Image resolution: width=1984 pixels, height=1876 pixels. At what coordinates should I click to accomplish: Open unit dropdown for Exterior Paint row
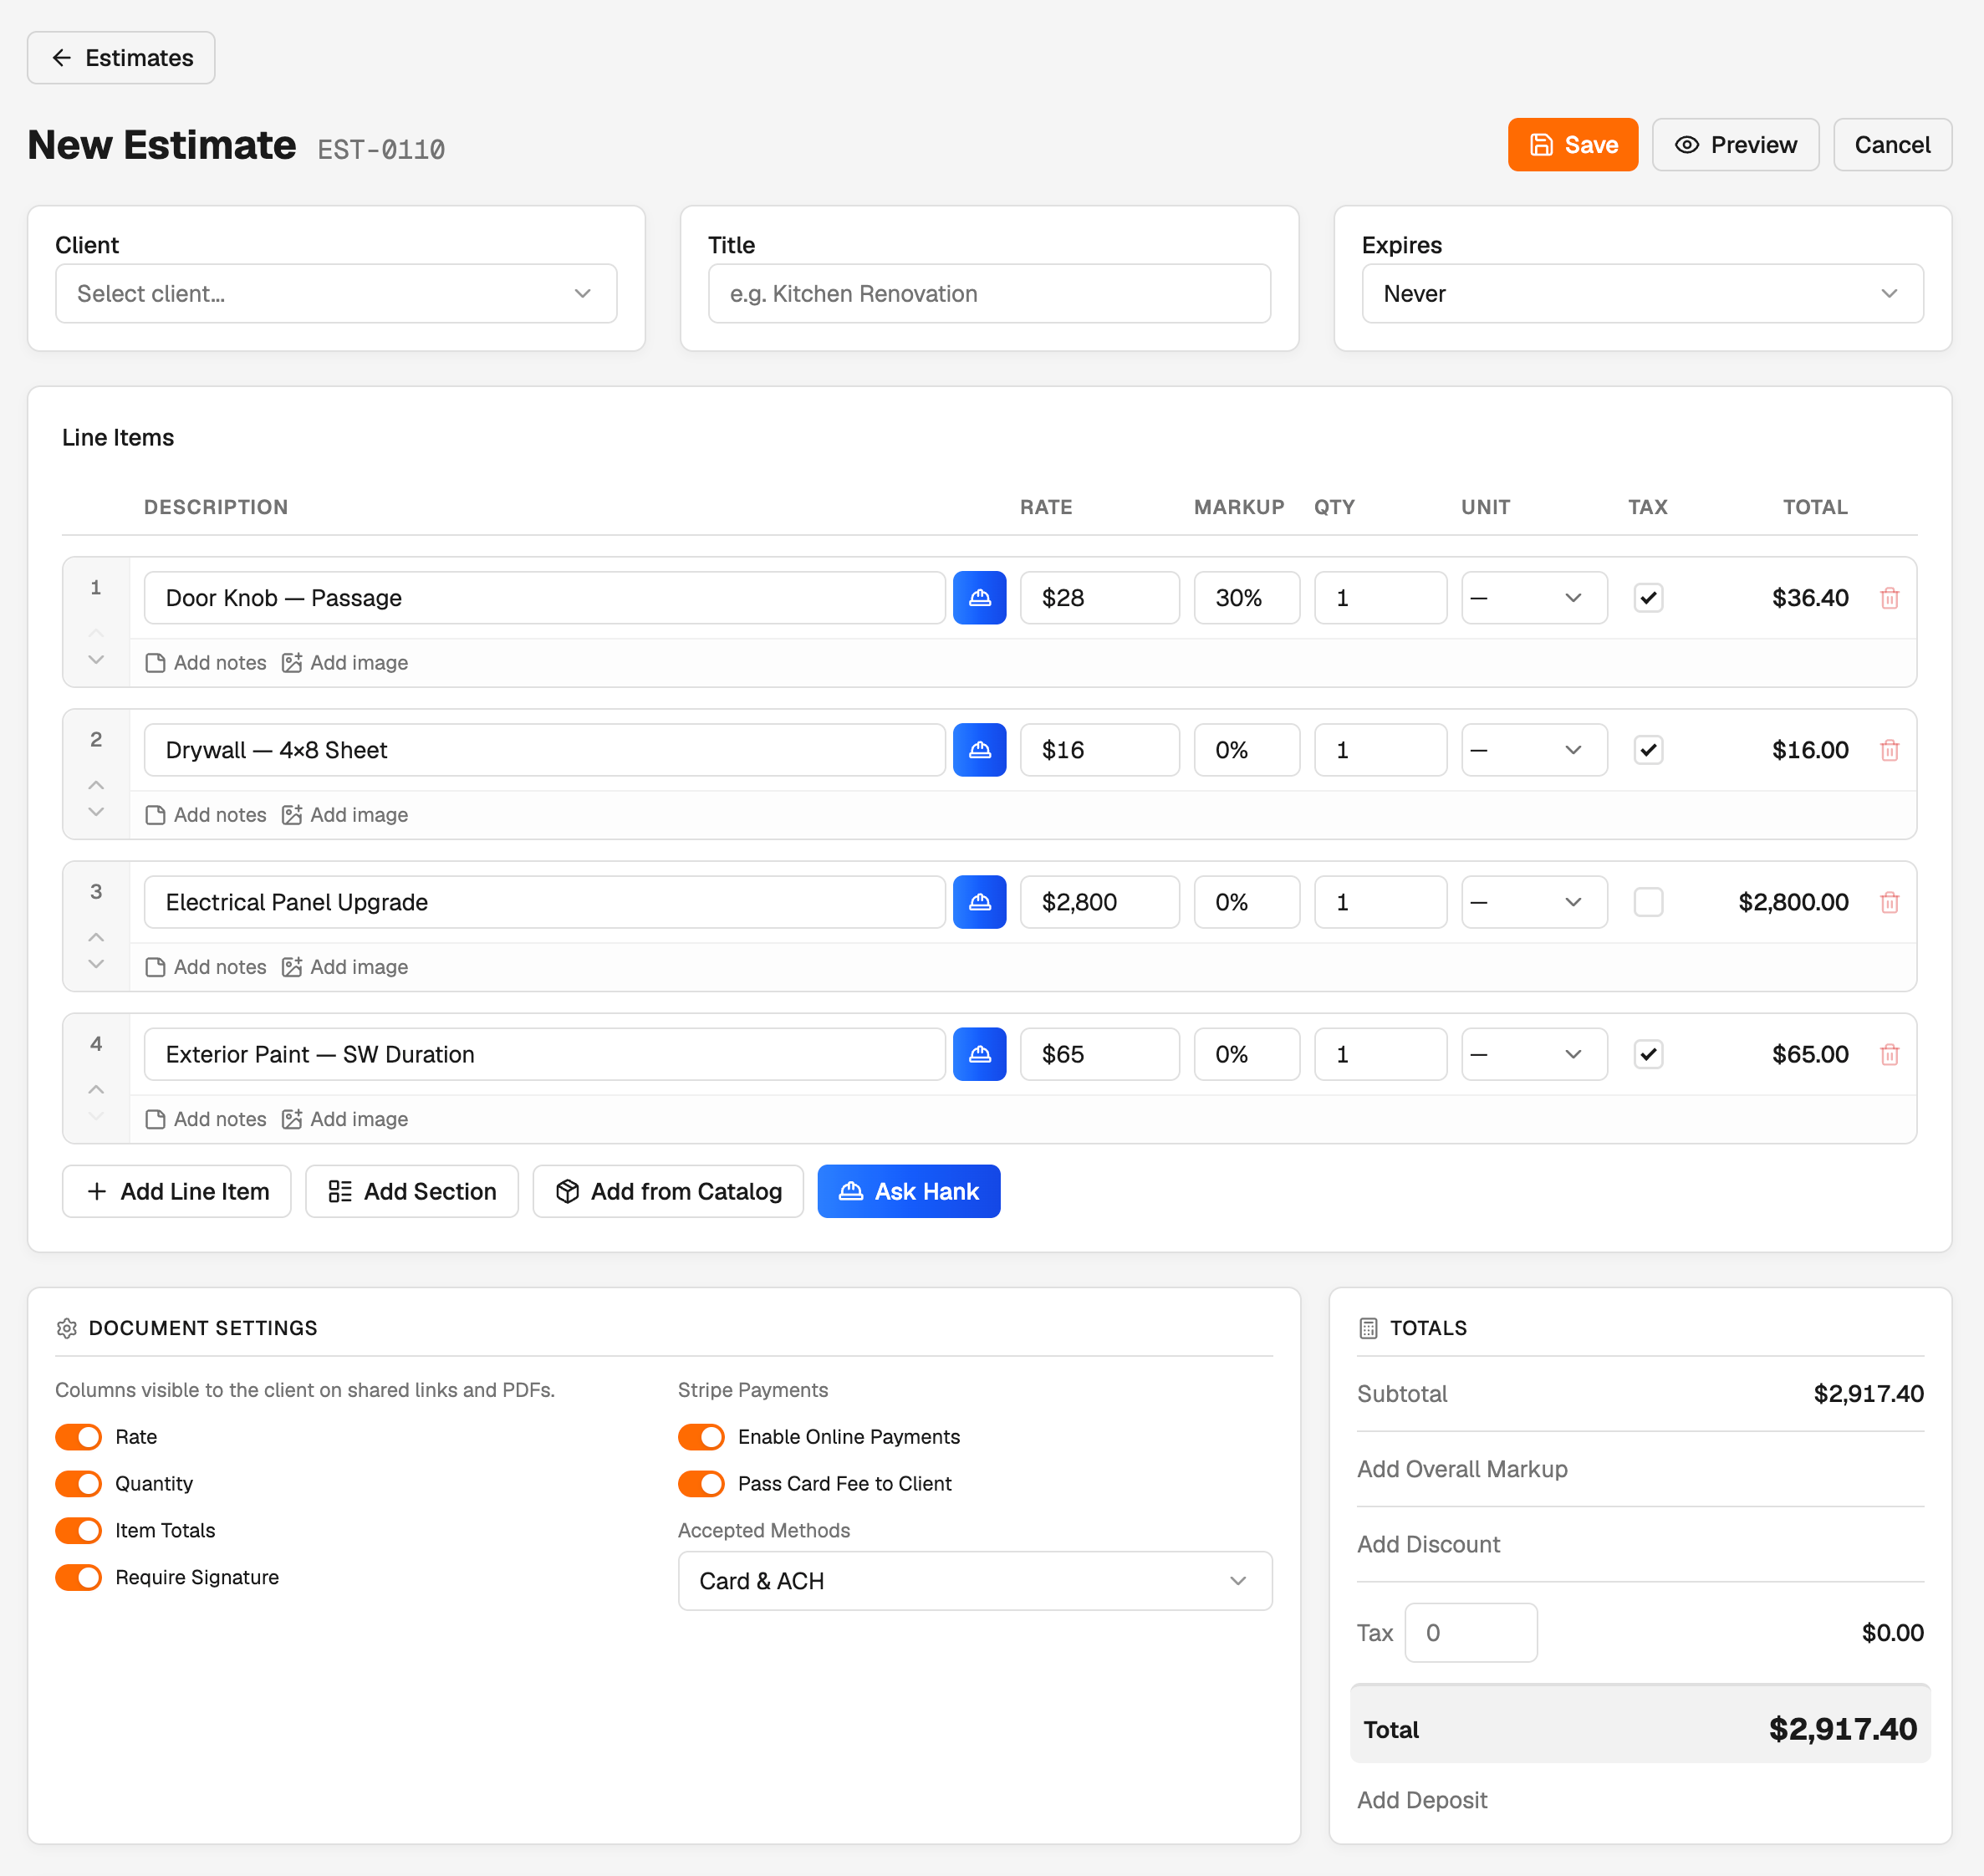point(1534,1054)
